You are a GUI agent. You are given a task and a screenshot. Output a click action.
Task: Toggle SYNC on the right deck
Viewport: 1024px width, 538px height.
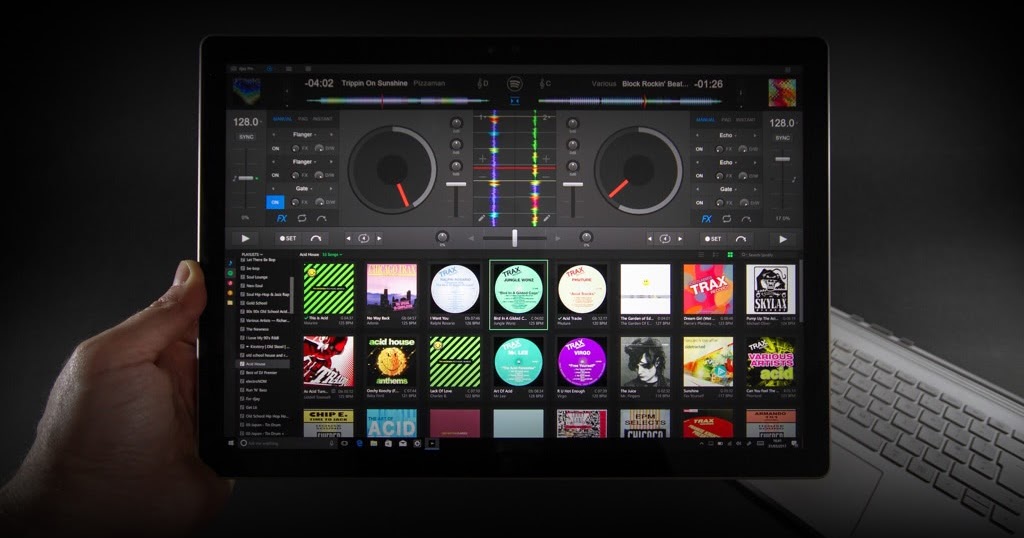[x=782, y=138]
